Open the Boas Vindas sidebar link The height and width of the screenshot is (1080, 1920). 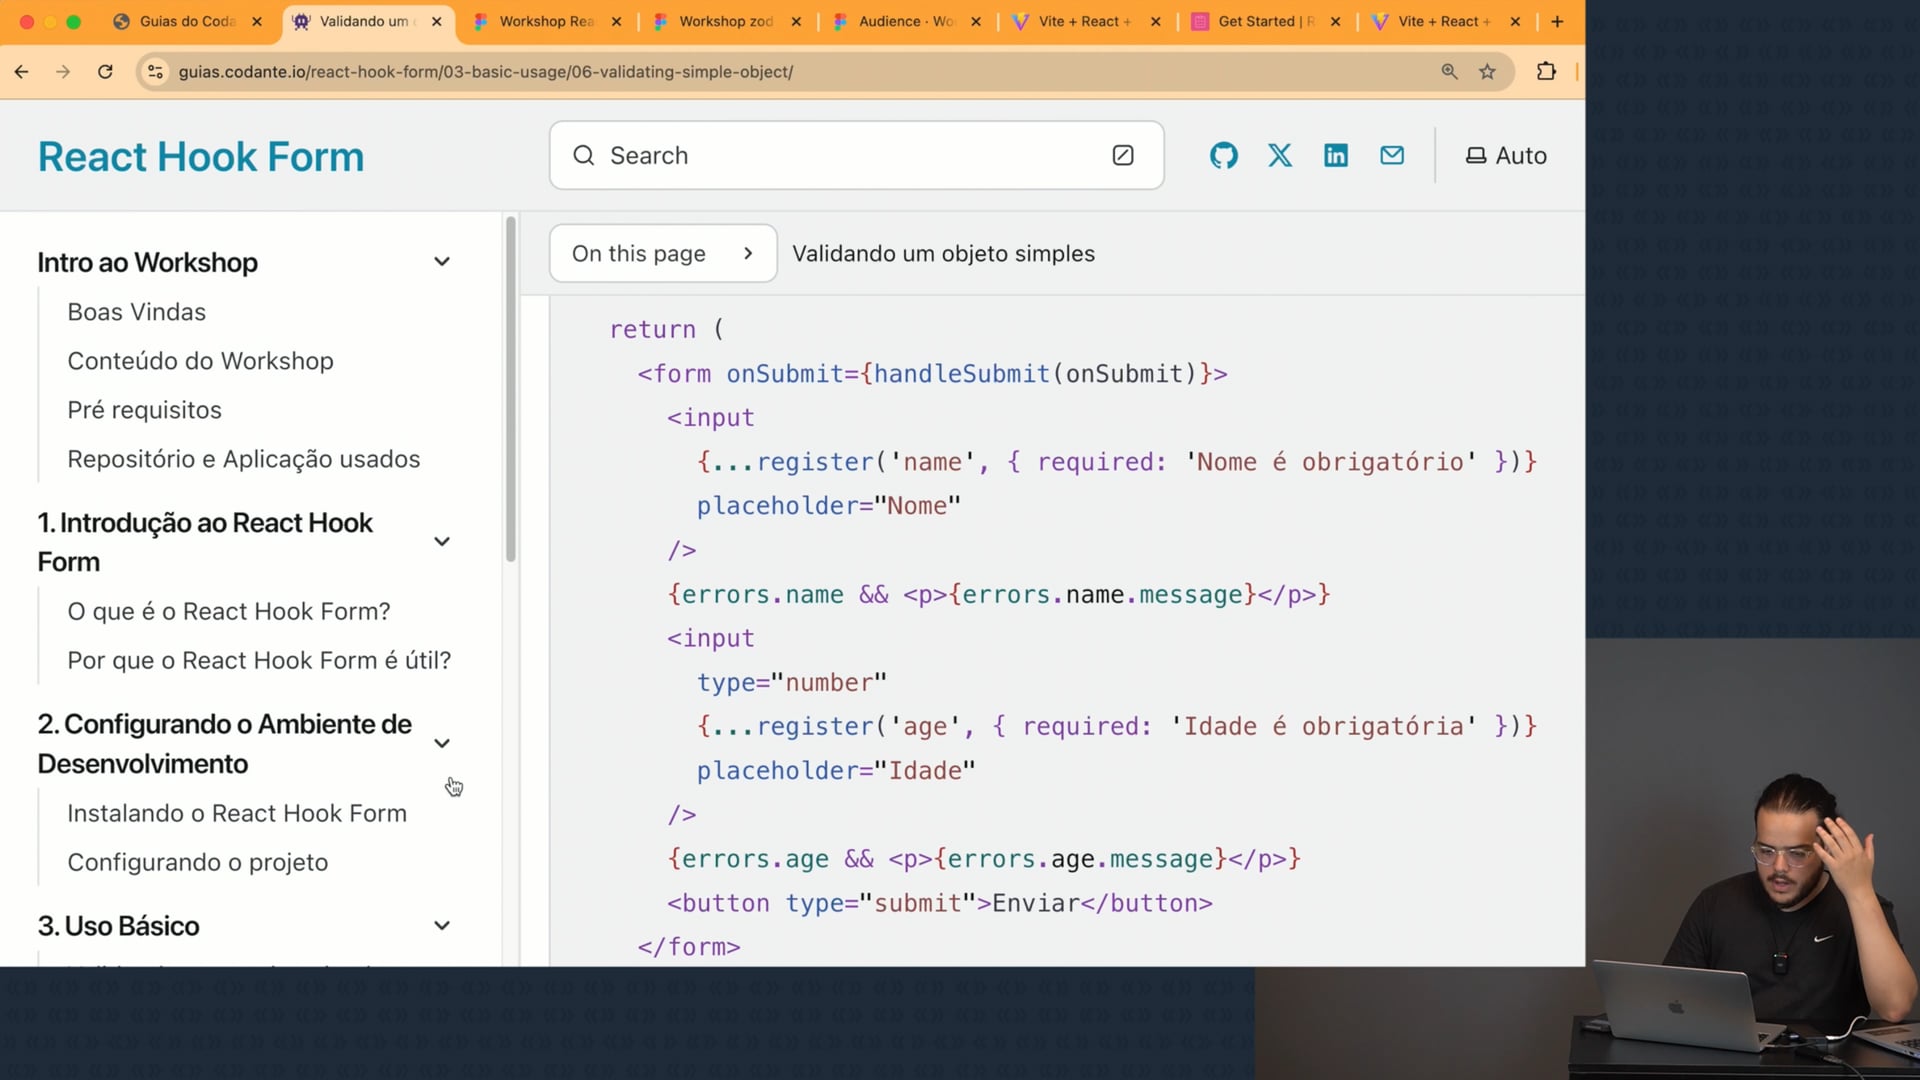(136, 312)
